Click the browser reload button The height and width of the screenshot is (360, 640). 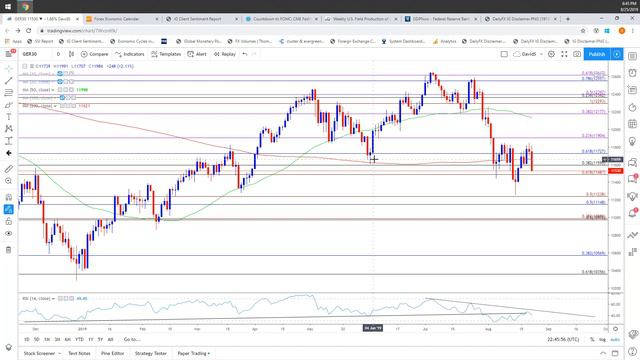(29, 31)
